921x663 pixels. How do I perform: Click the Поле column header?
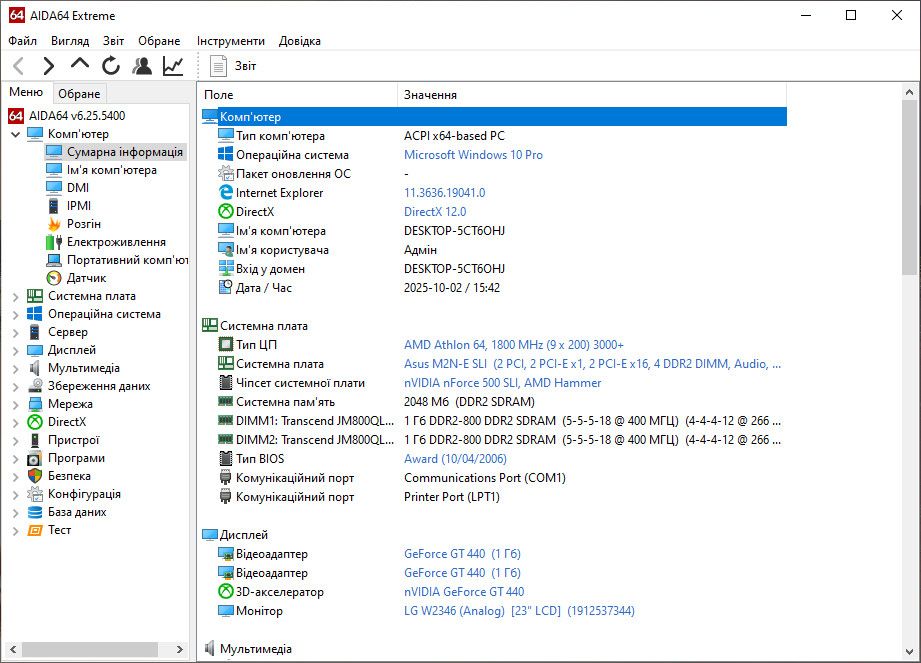pos(298,95)
